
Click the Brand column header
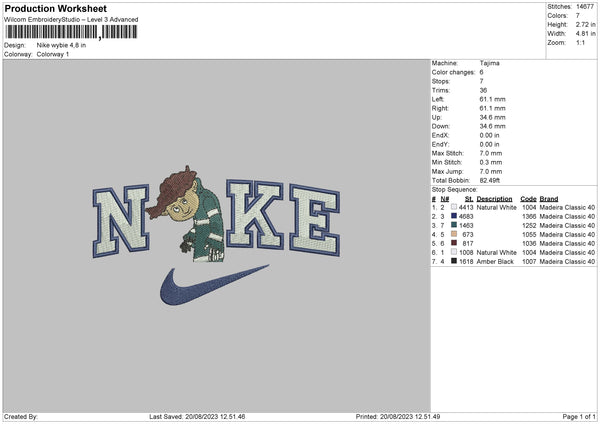pyautogui.click(x=549, y=199)
